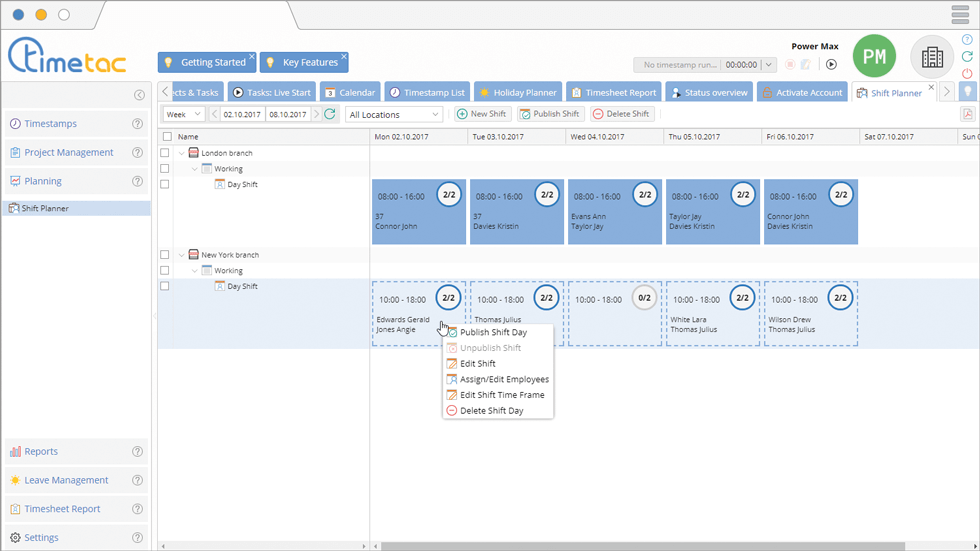The image size is (980, 551).
Task: Open help for Settings sidebar item
Action: pyautogui.click(x=138, y=538)
